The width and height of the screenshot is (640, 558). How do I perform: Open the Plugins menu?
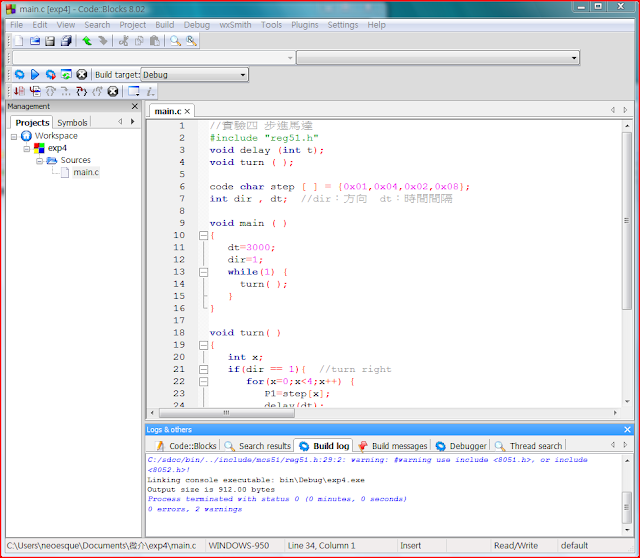point(305,24)
